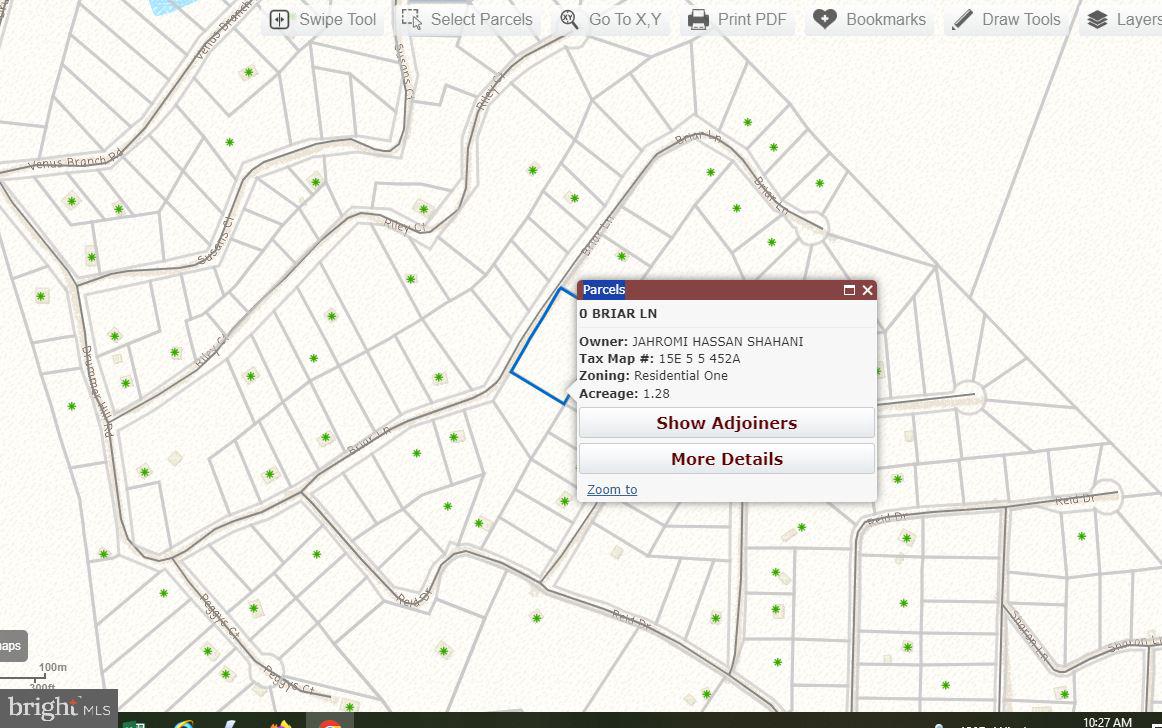Open the Go To X,Y tool
This screenshot has width=1162, height=728.
(610, 20)
